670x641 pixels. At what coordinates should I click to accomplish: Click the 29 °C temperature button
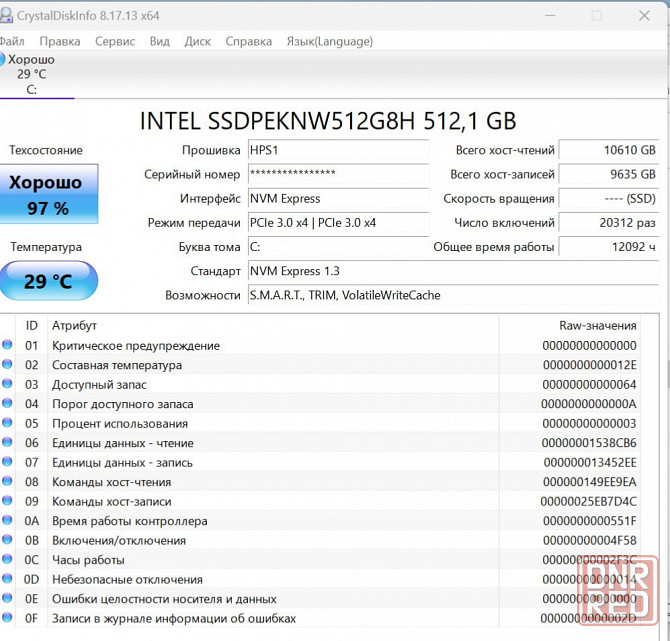coord(48,281)
